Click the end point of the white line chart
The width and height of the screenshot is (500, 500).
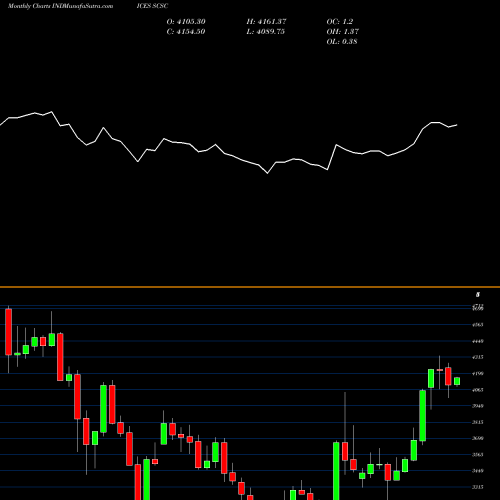point(457,125)
